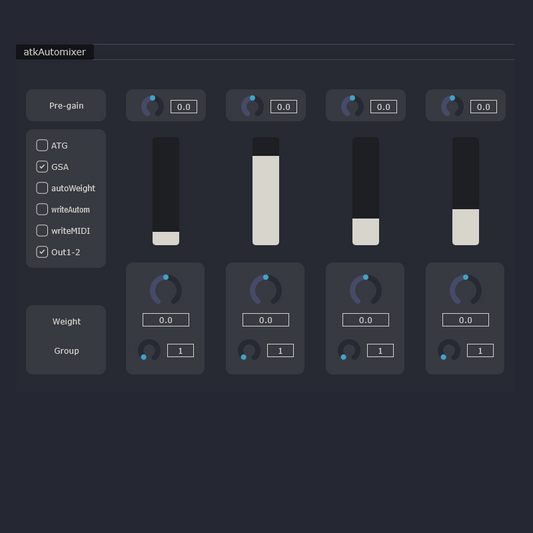Click the second channel level meter bar

(265, 191)
